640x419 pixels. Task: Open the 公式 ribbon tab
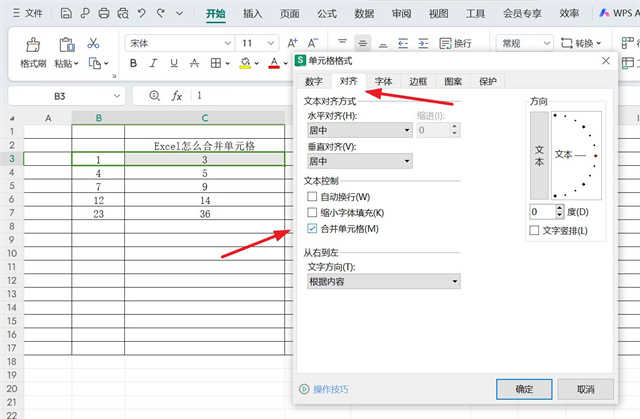point(327,13)
